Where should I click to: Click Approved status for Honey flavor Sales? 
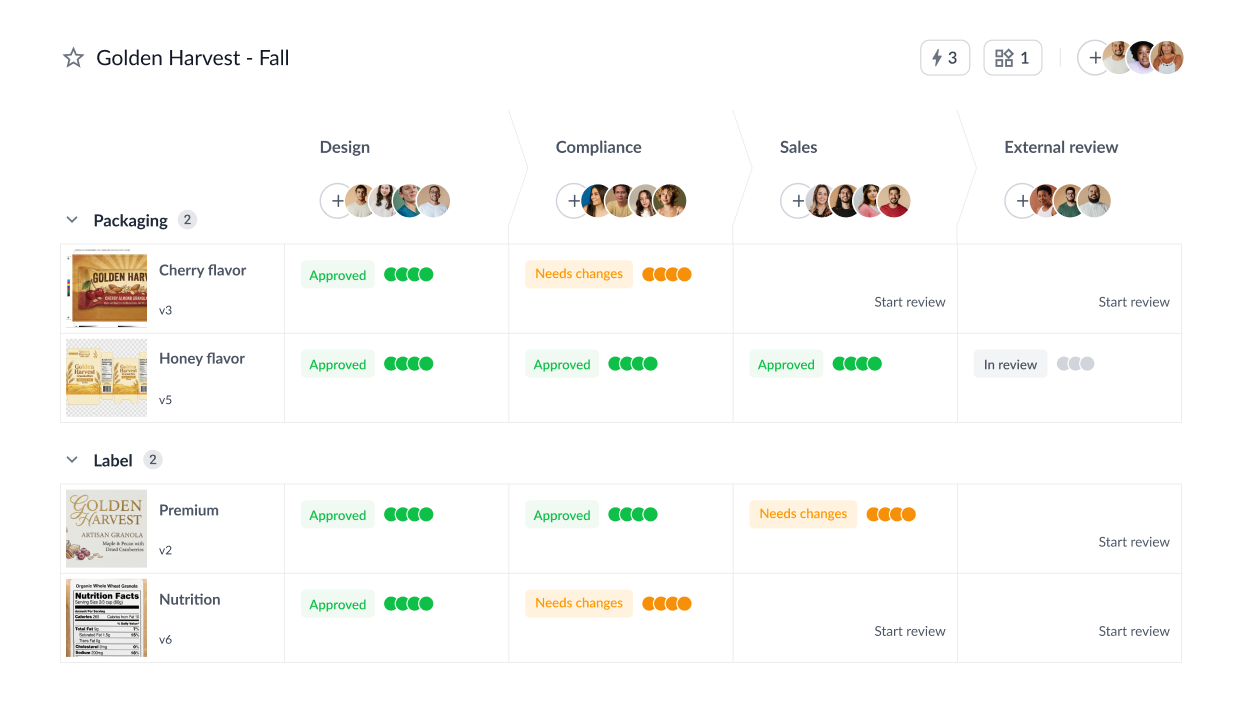(786, 364)
